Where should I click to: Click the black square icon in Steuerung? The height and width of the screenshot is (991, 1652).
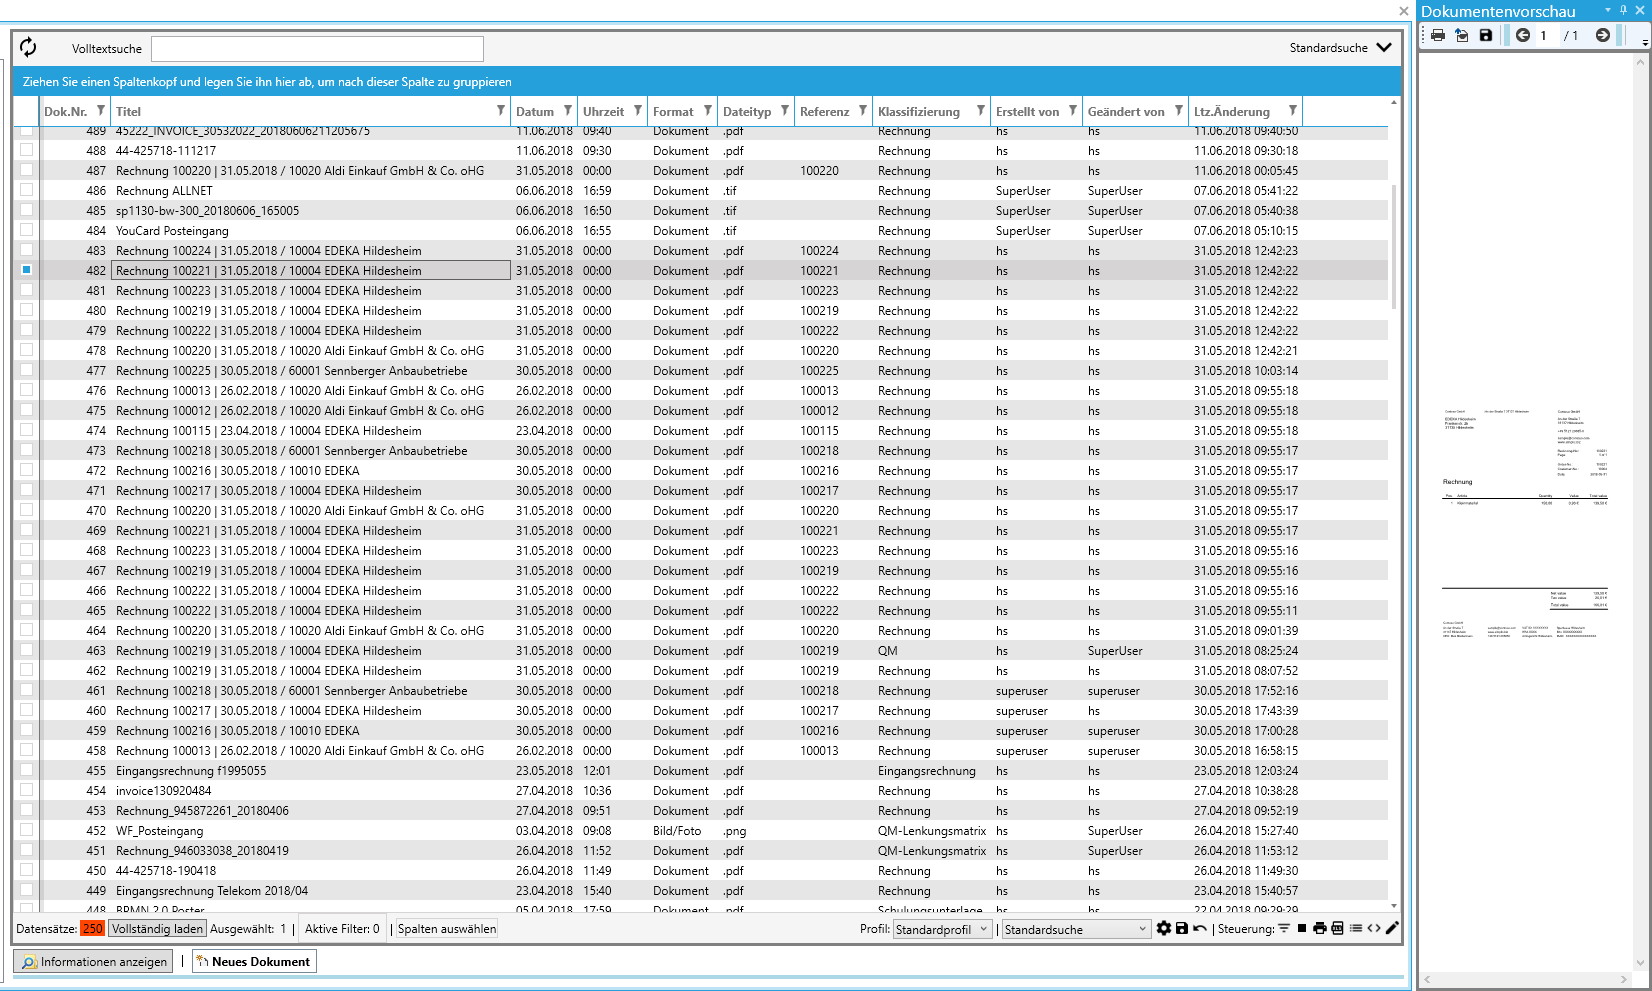tap(1302, 928)
